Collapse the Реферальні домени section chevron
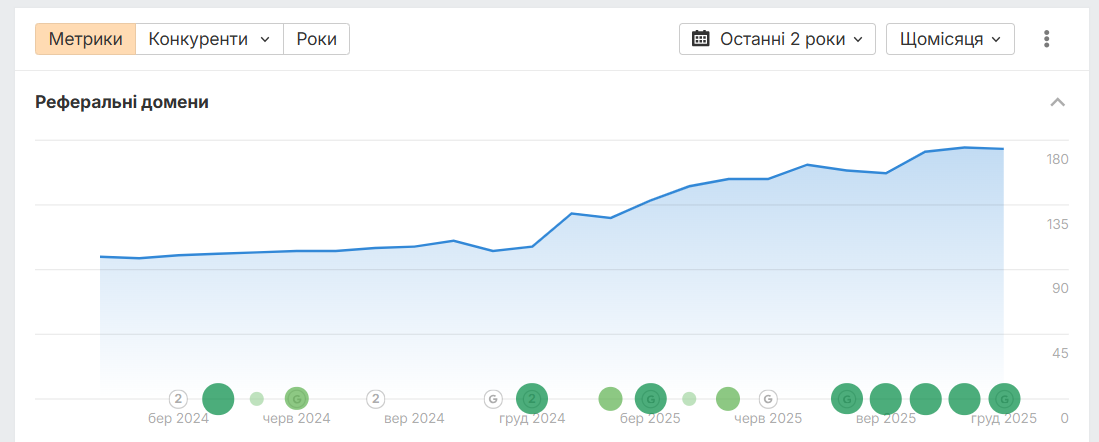1099x442 pixels. [x=1058, y=102]
